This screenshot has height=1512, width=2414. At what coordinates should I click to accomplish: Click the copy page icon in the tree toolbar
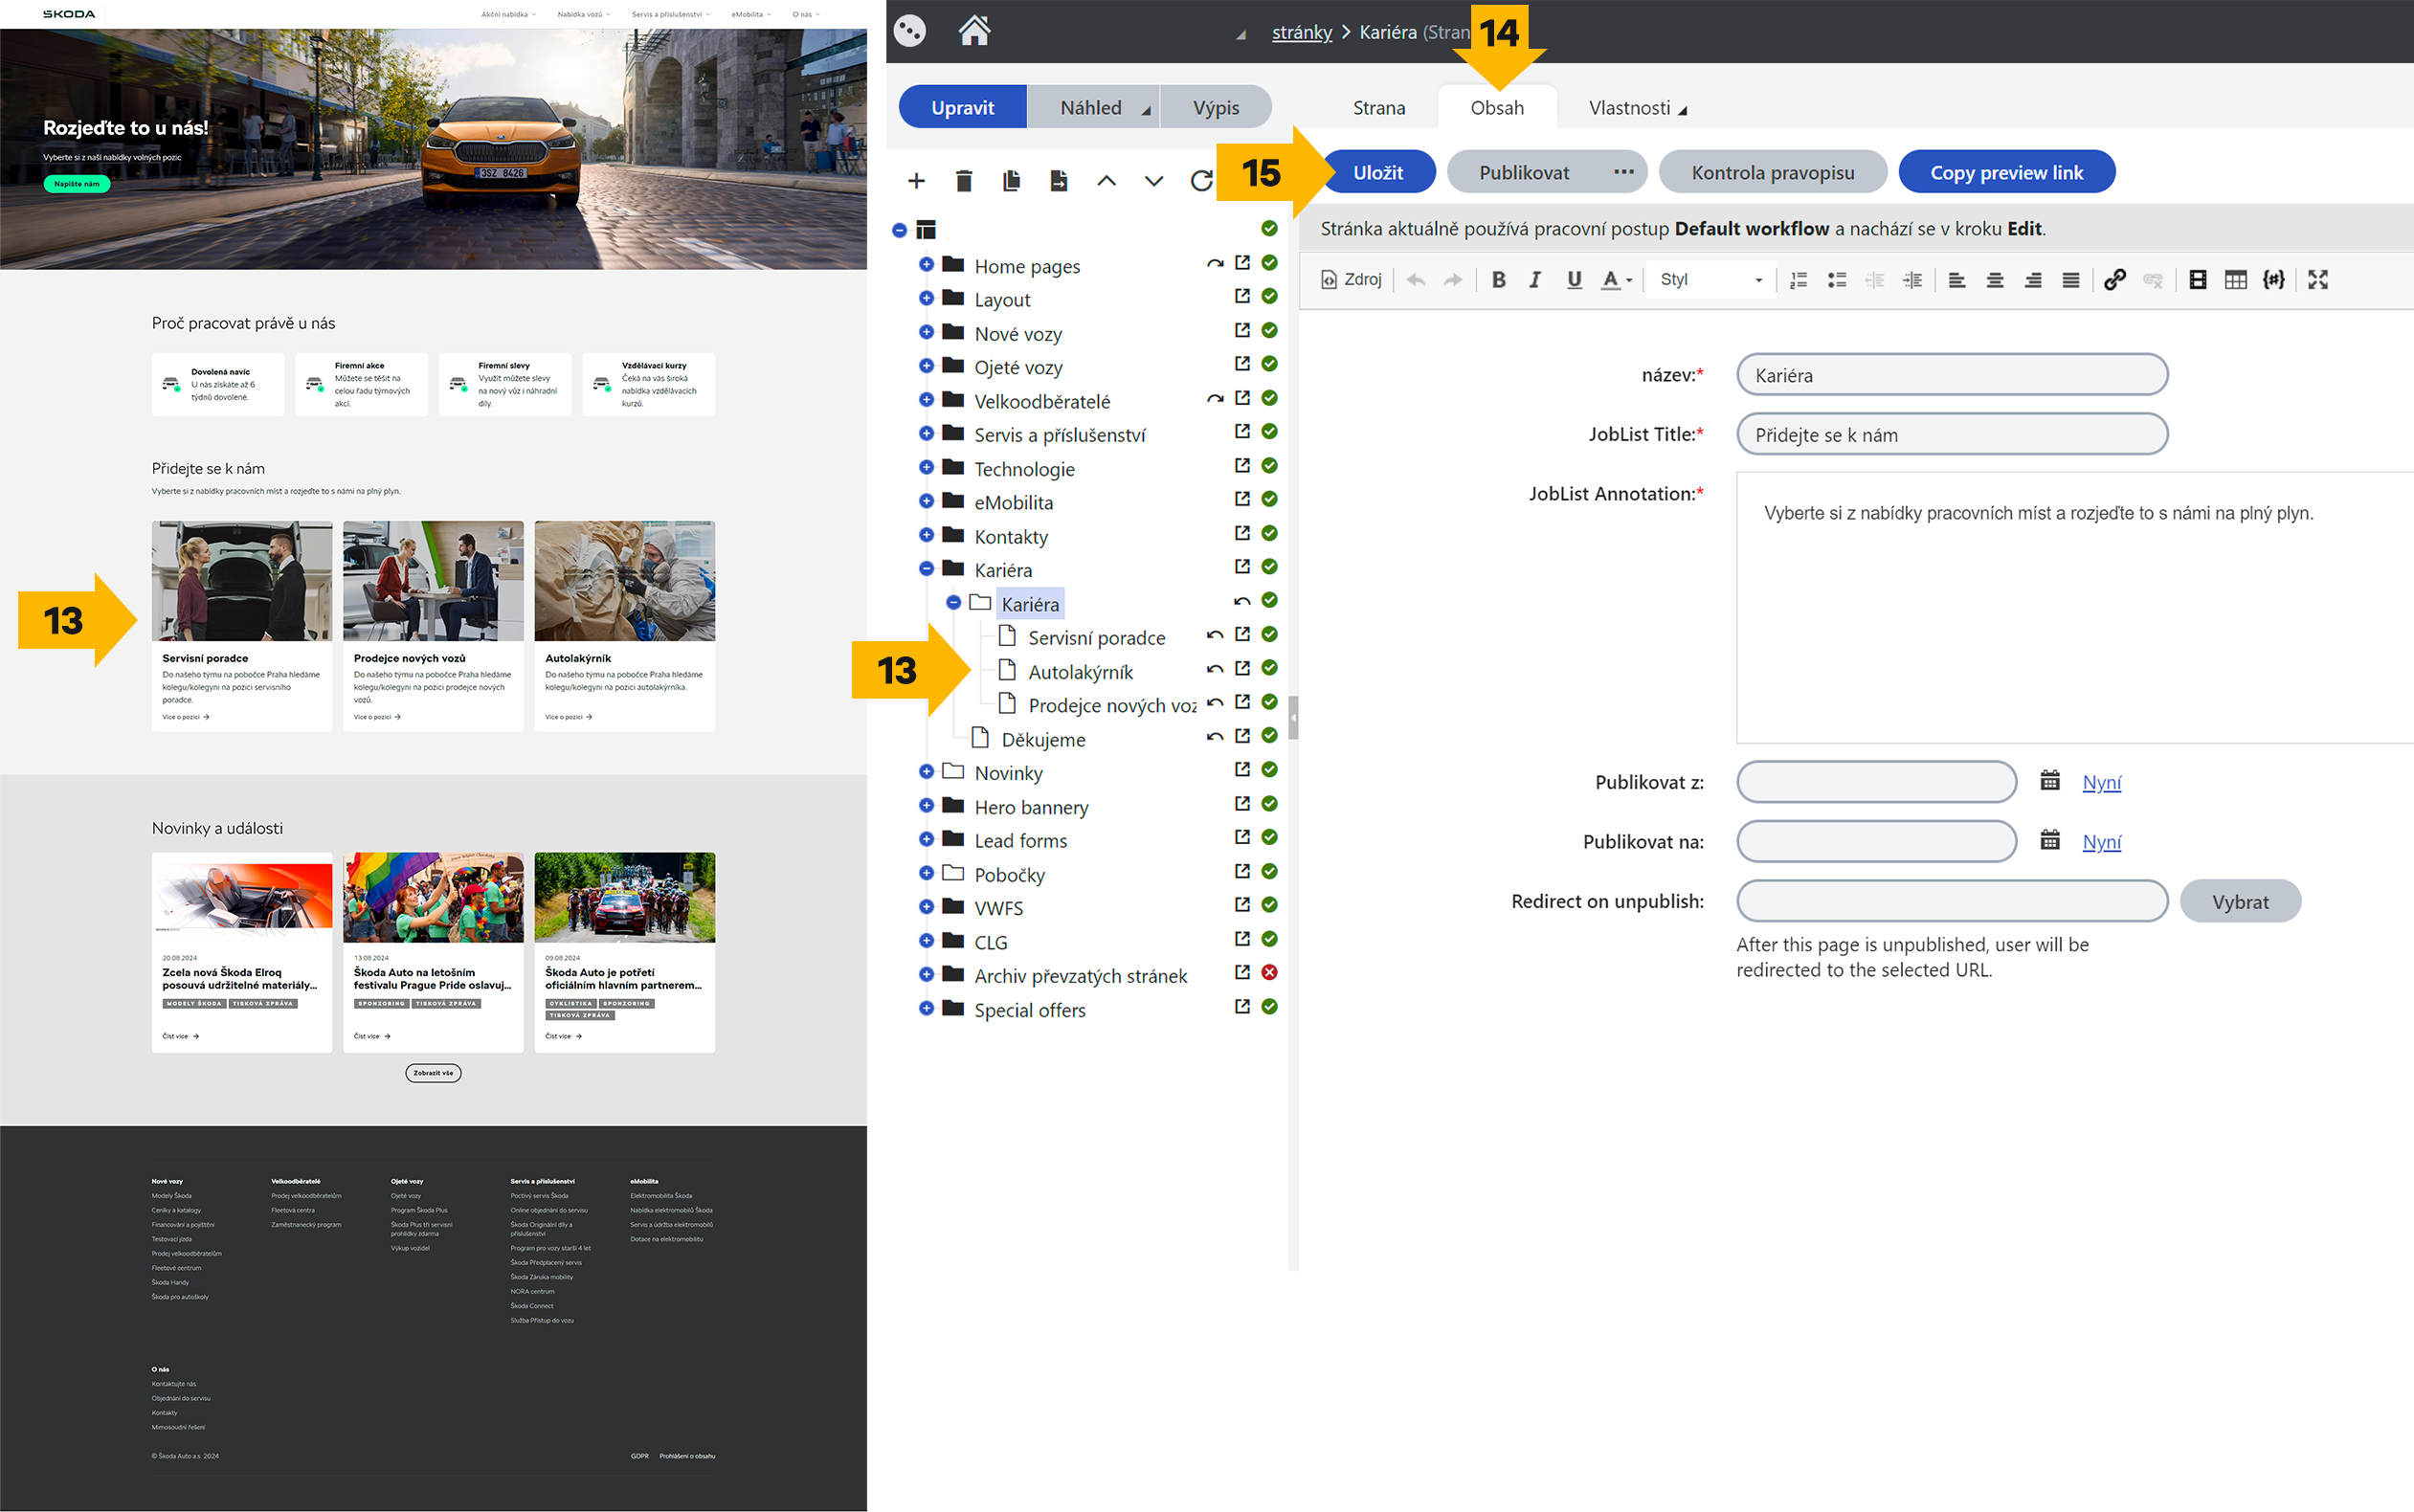coord(1011,181)
